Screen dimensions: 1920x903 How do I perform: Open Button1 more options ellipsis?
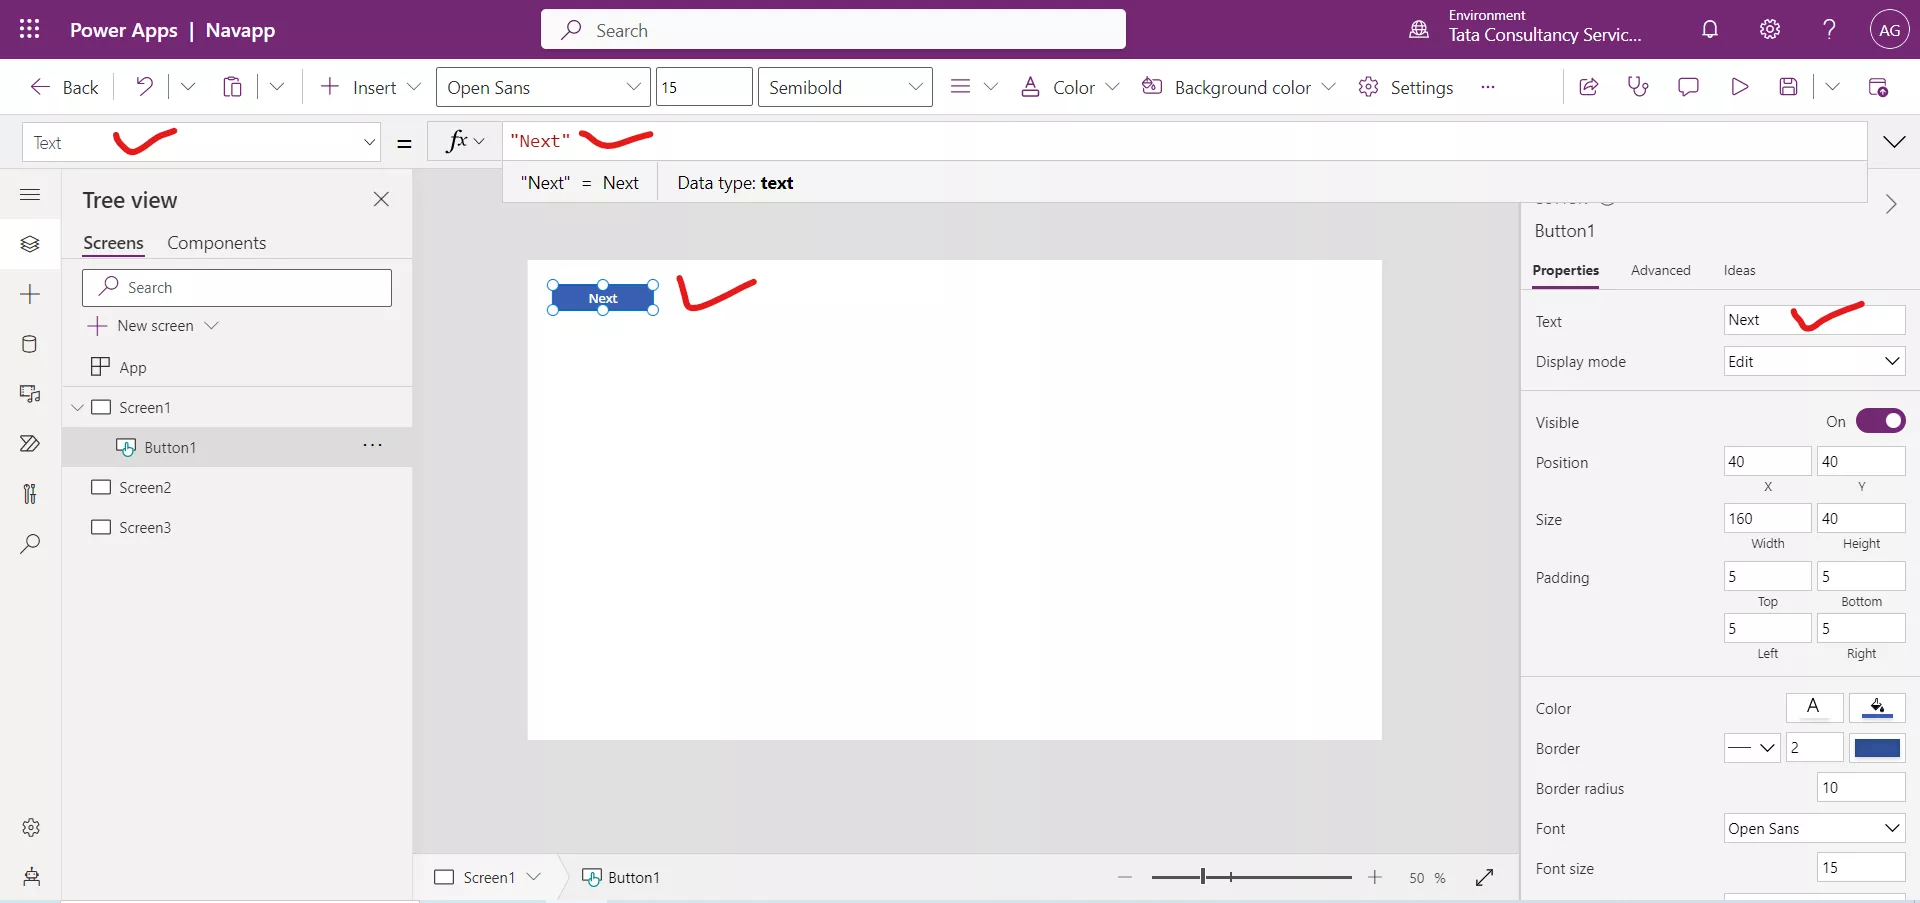click(372, 445)
